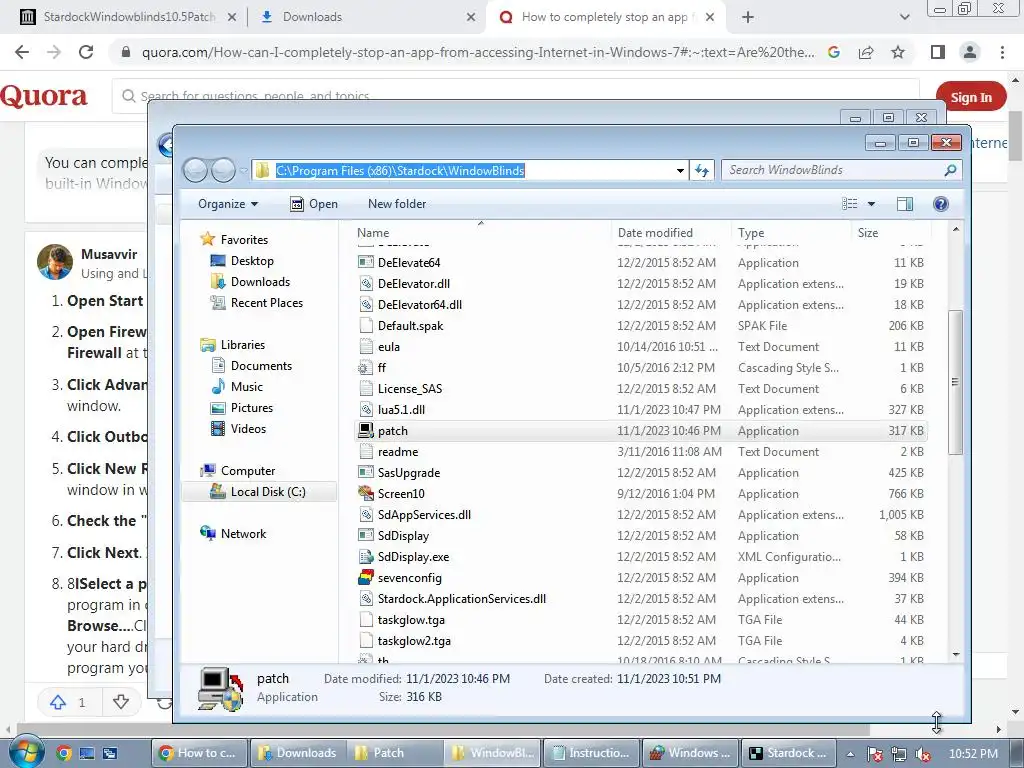The width and height of the screenshot is (1024, 768).
Task: Open Documents library
Action: (261, 366)
